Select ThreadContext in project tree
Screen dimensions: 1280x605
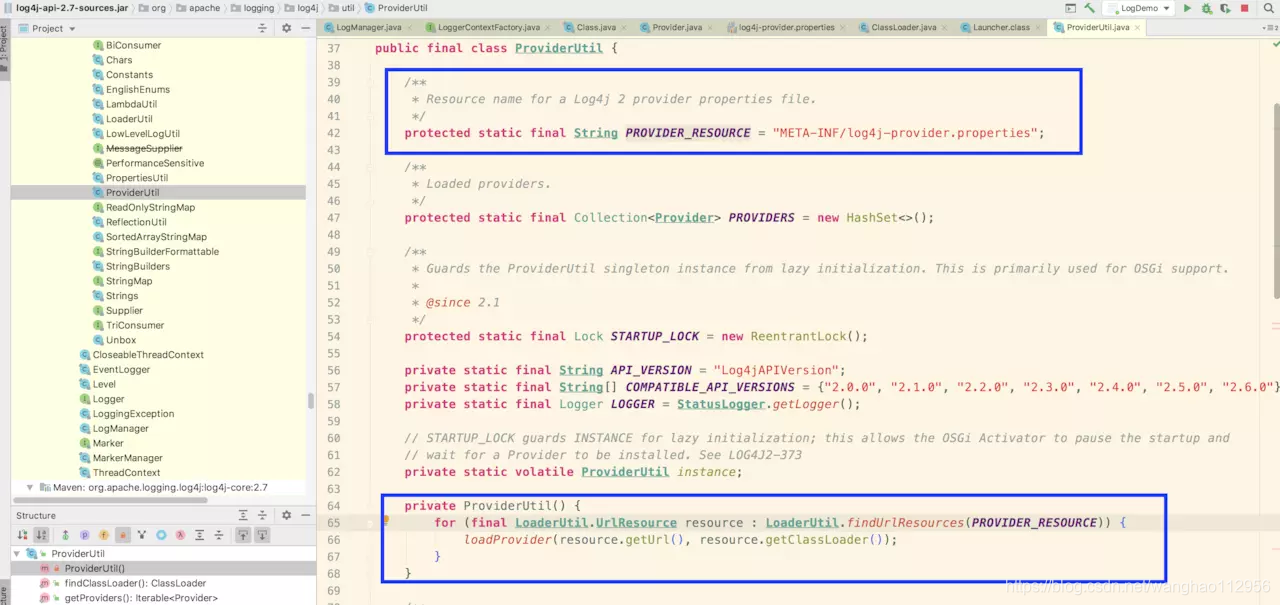126,473
